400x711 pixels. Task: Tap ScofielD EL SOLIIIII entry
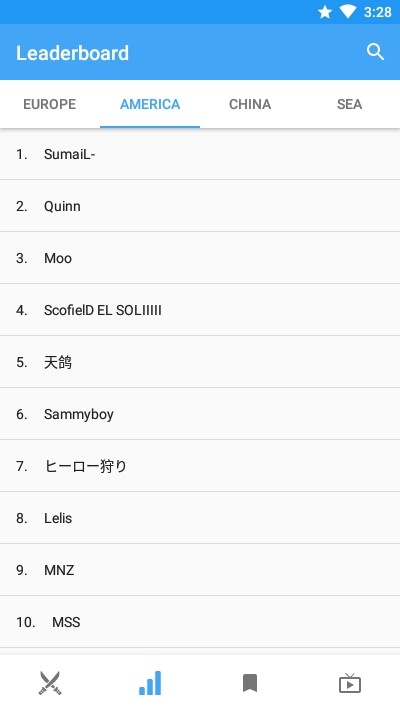click(x=200, y=310)
